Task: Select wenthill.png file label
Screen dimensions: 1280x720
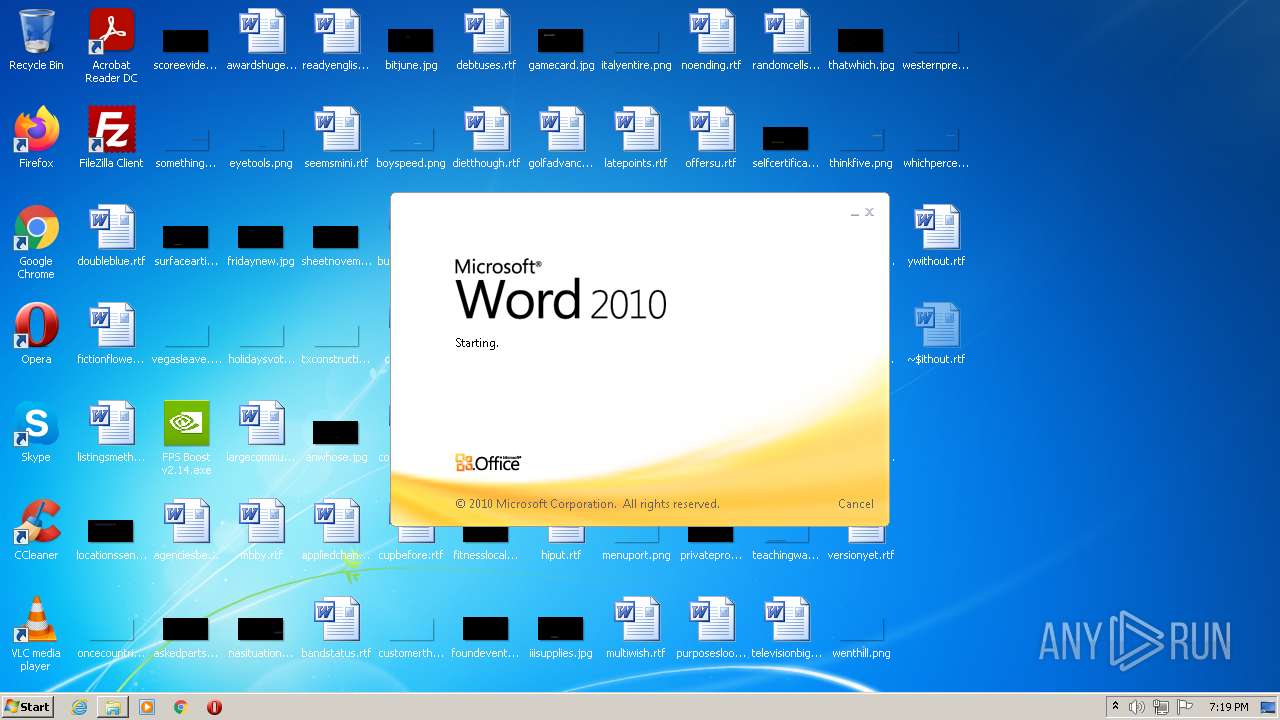Action: [861, 653]
